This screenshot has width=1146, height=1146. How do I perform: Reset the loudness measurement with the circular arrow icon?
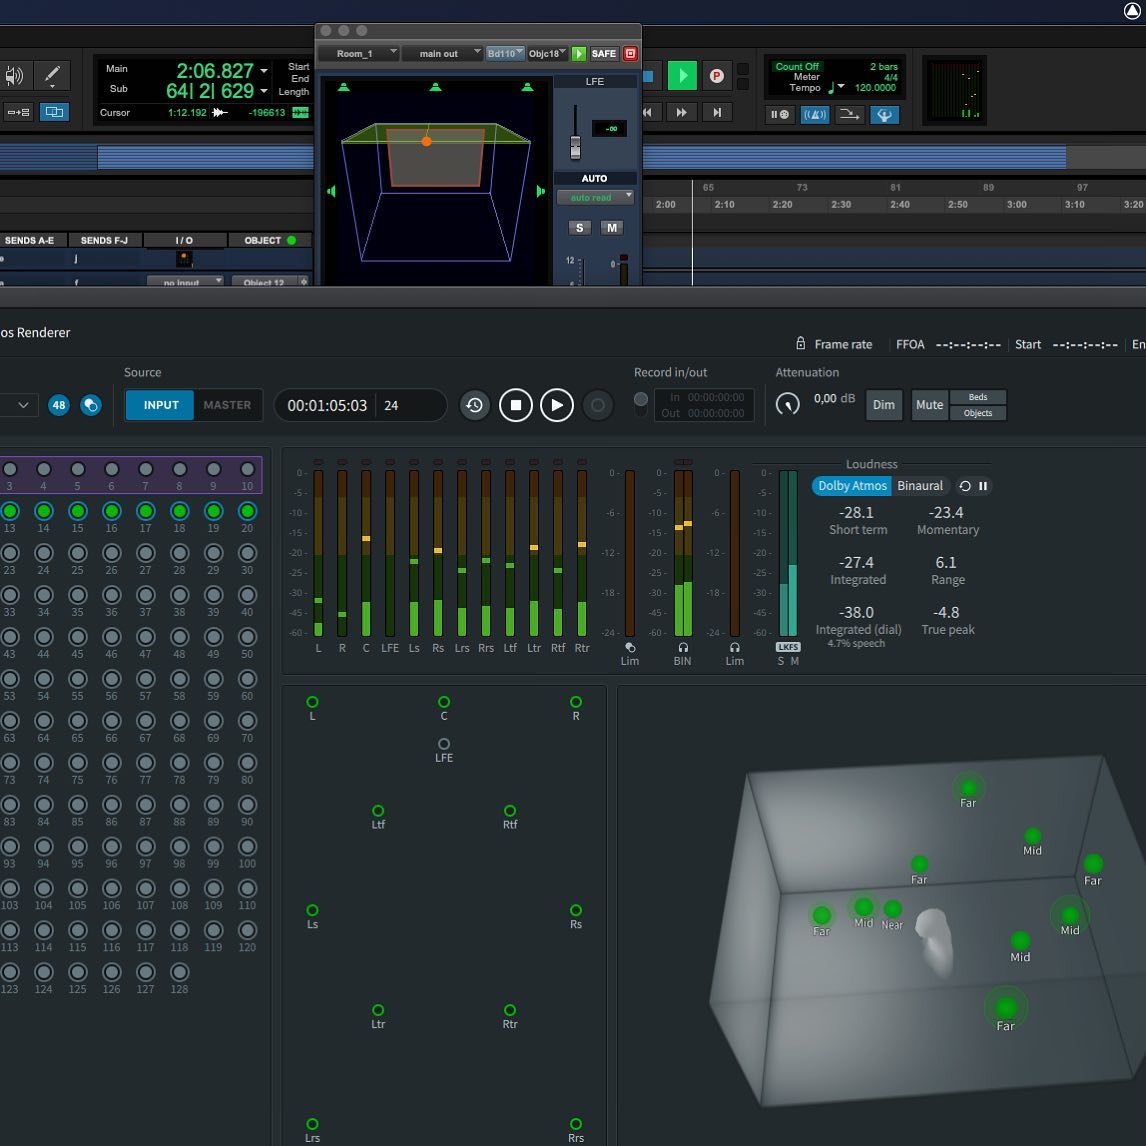(x=963, y=486)
